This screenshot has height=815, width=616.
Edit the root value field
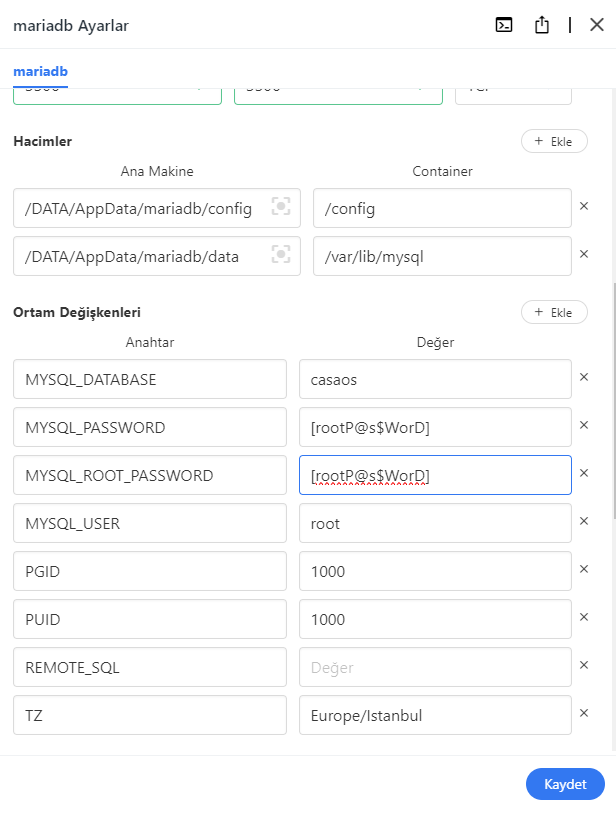tap(435, 523)
